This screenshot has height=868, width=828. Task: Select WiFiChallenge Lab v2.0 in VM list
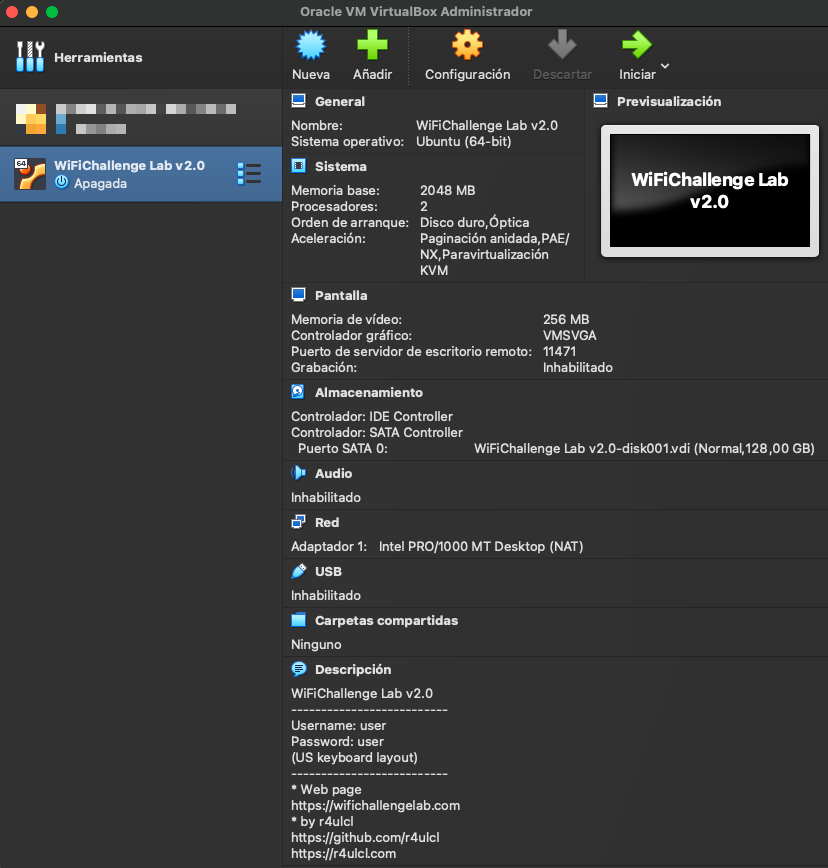coord(141,174)
